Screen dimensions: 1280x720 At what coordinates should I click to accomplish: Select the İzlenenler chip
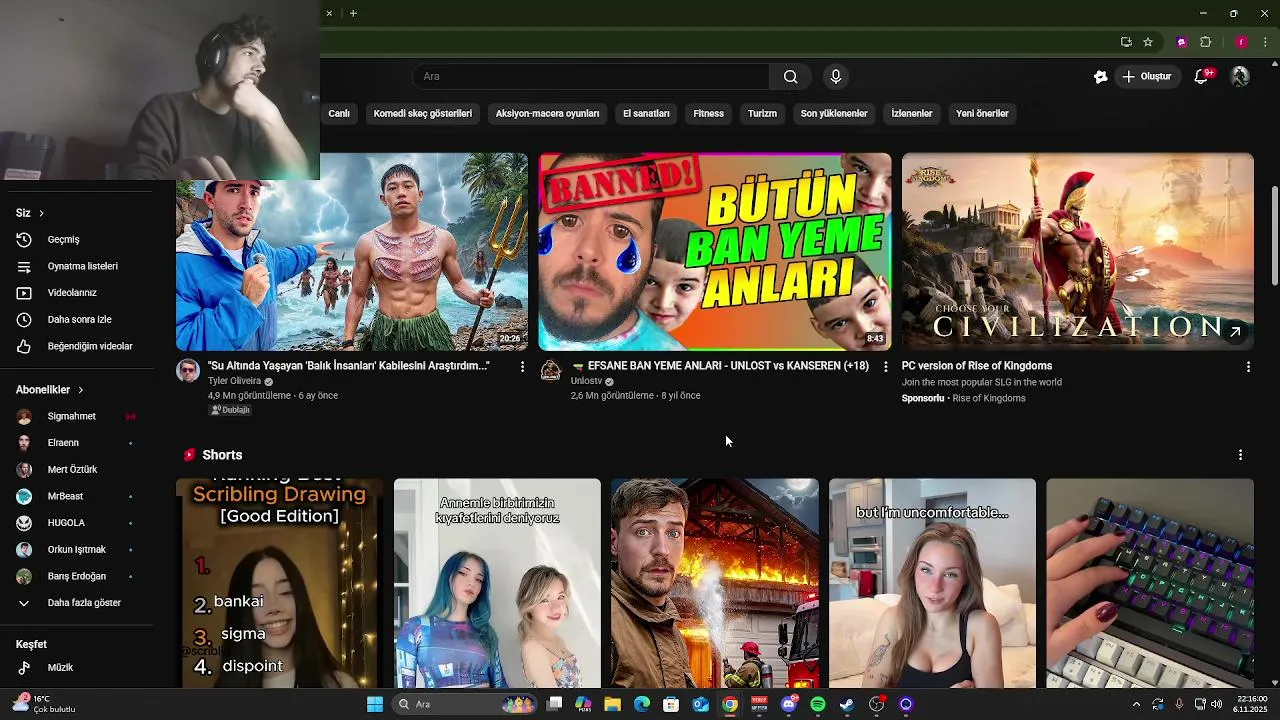click(x=911, y=113)
